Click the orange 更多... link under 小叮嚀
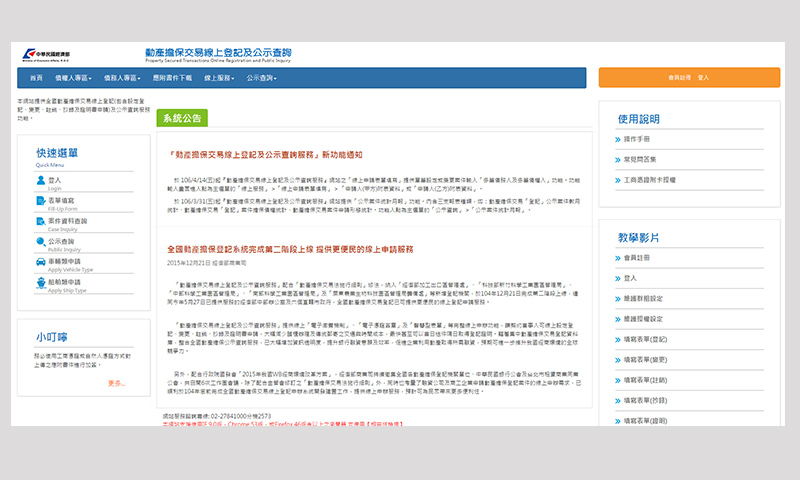Viewport: 800px width, 480px height. [117, 383]
